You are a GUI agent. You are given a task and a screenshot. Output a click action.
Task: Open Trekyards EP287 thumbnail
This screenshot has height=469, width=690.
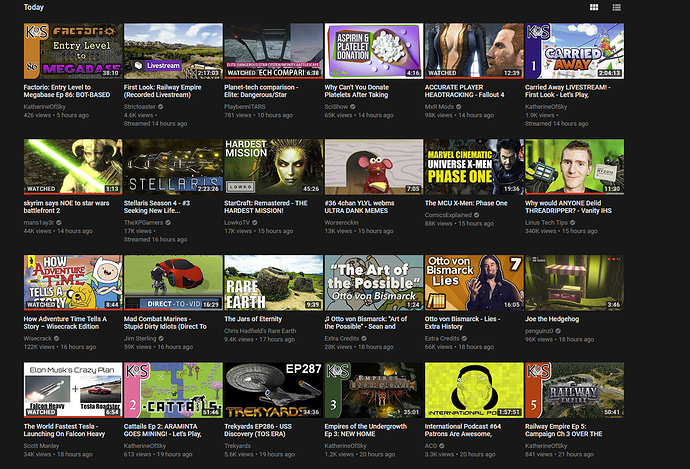(x=274, y=390)
